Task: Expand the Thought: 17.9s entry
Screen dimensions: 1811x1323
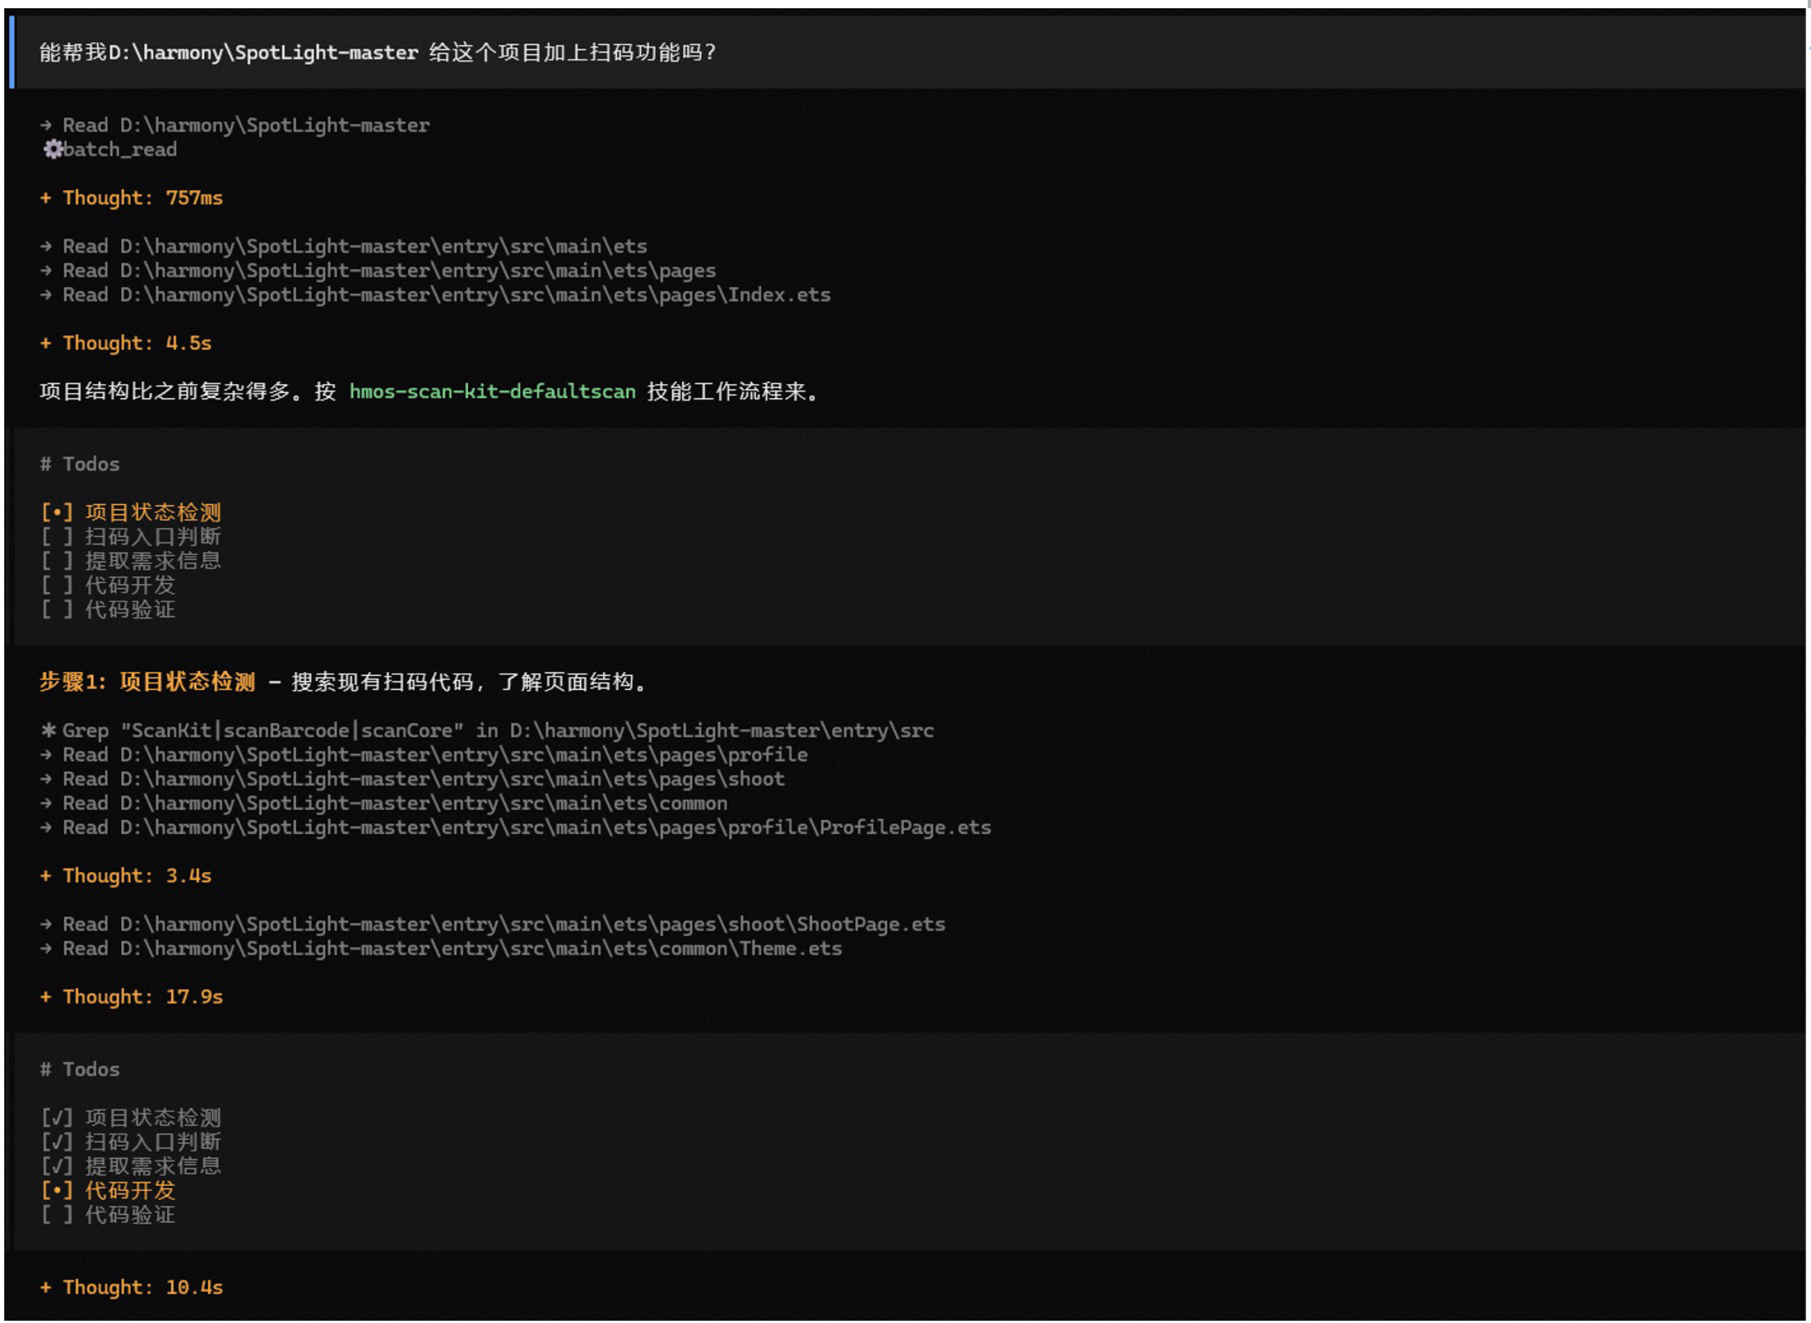Action: coord(131,997)
